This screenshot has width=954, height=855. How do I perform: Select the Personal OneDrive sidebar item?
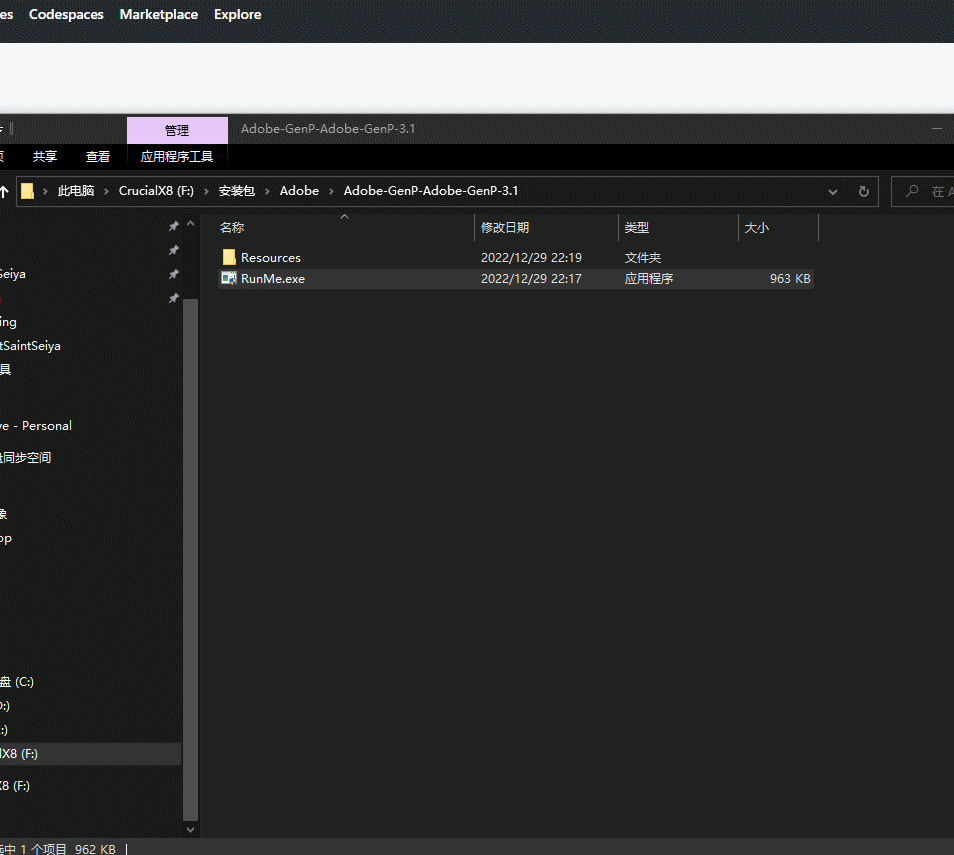click(36, 426)
